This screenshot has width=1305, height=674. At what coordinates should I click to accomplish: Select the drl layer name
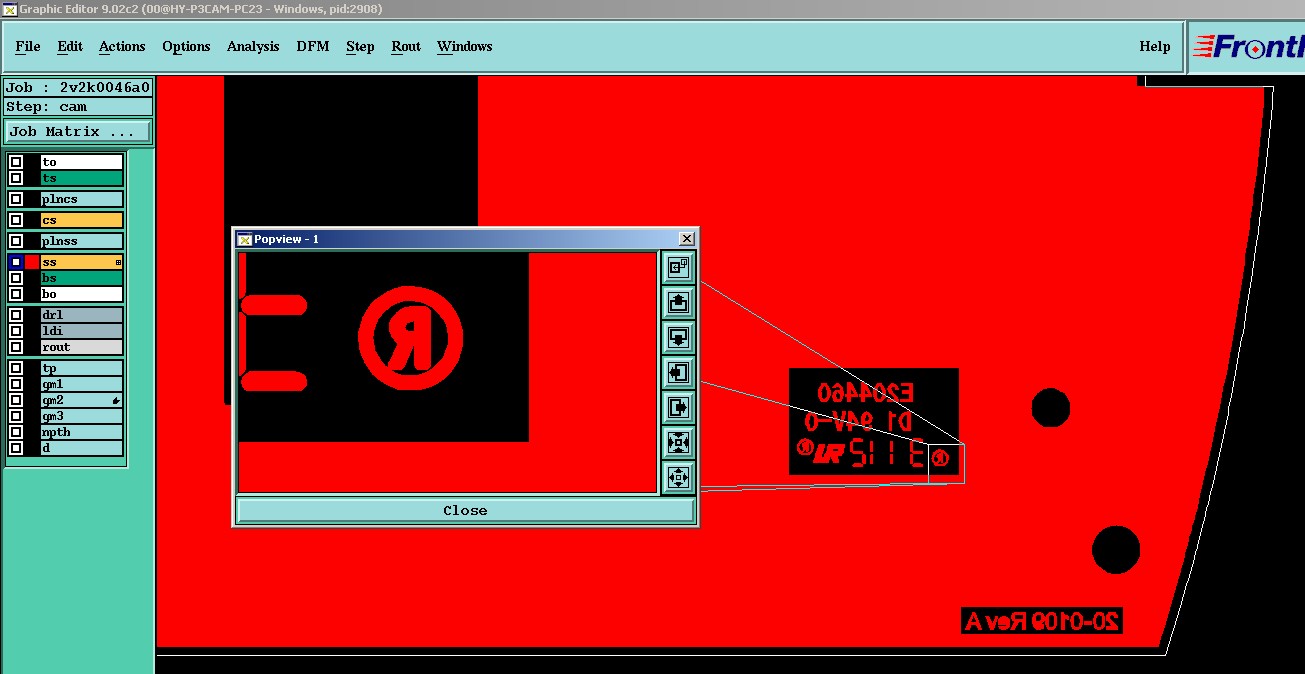coord(82,315)
